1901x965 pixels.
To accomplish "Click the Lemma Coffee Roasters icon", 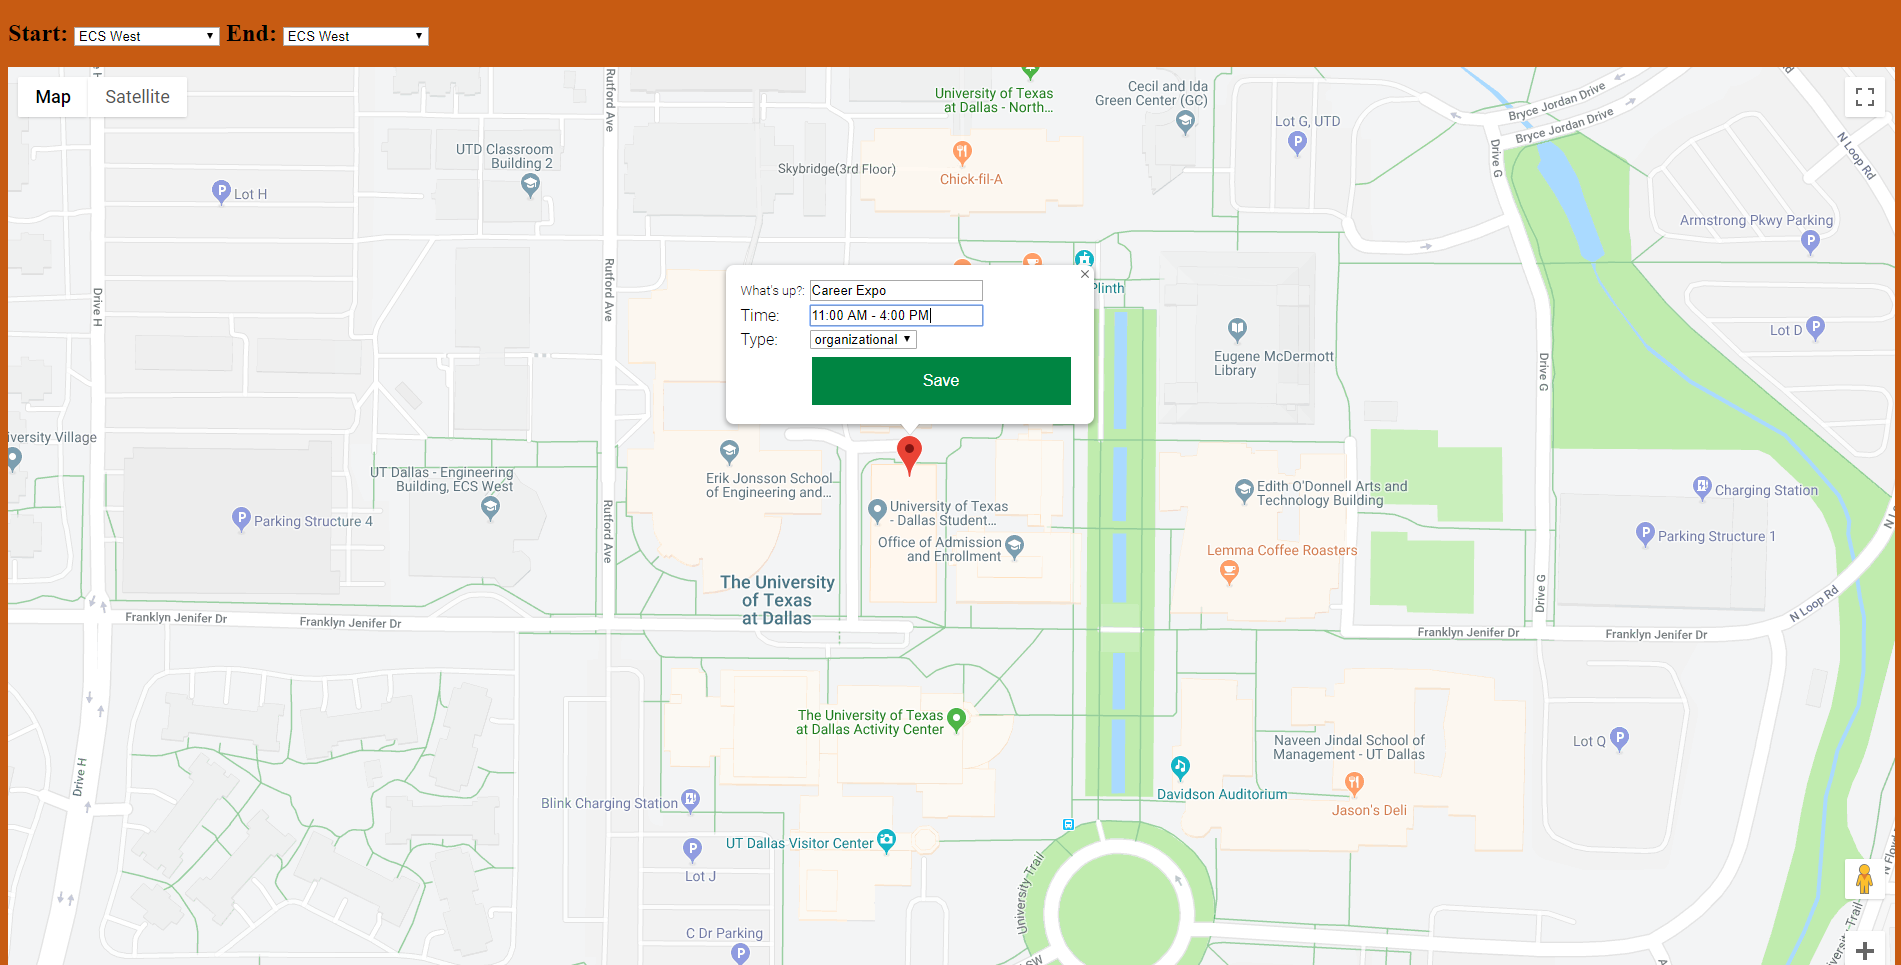I will [1230, 573].
